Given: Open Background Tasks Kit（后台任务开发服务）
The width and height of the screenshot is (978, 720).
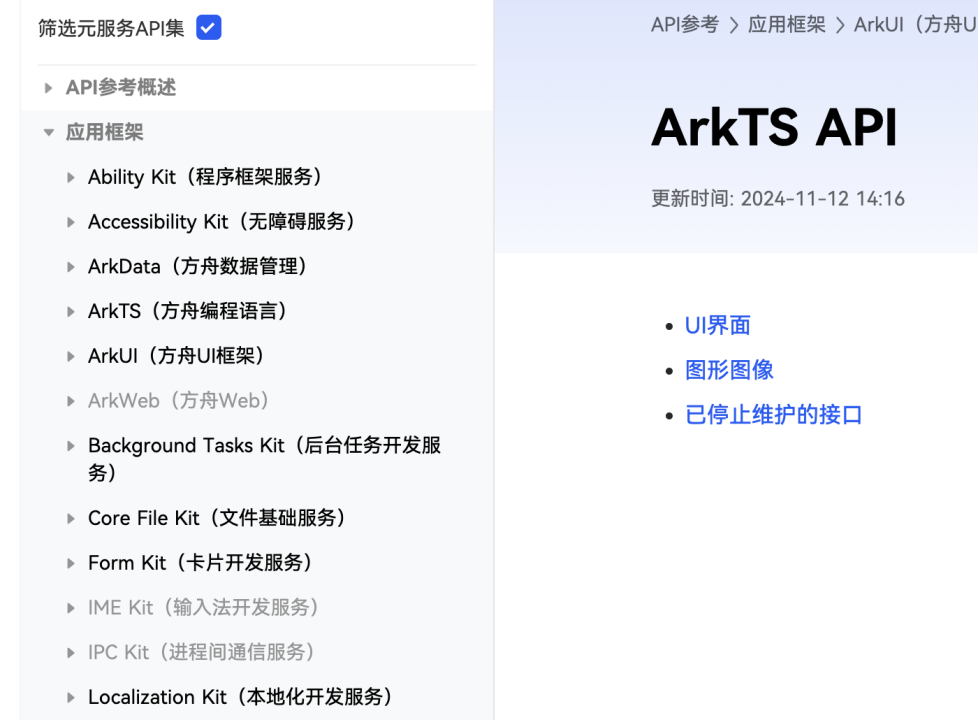Looking at the screenshot, I should tap(264, 459).
